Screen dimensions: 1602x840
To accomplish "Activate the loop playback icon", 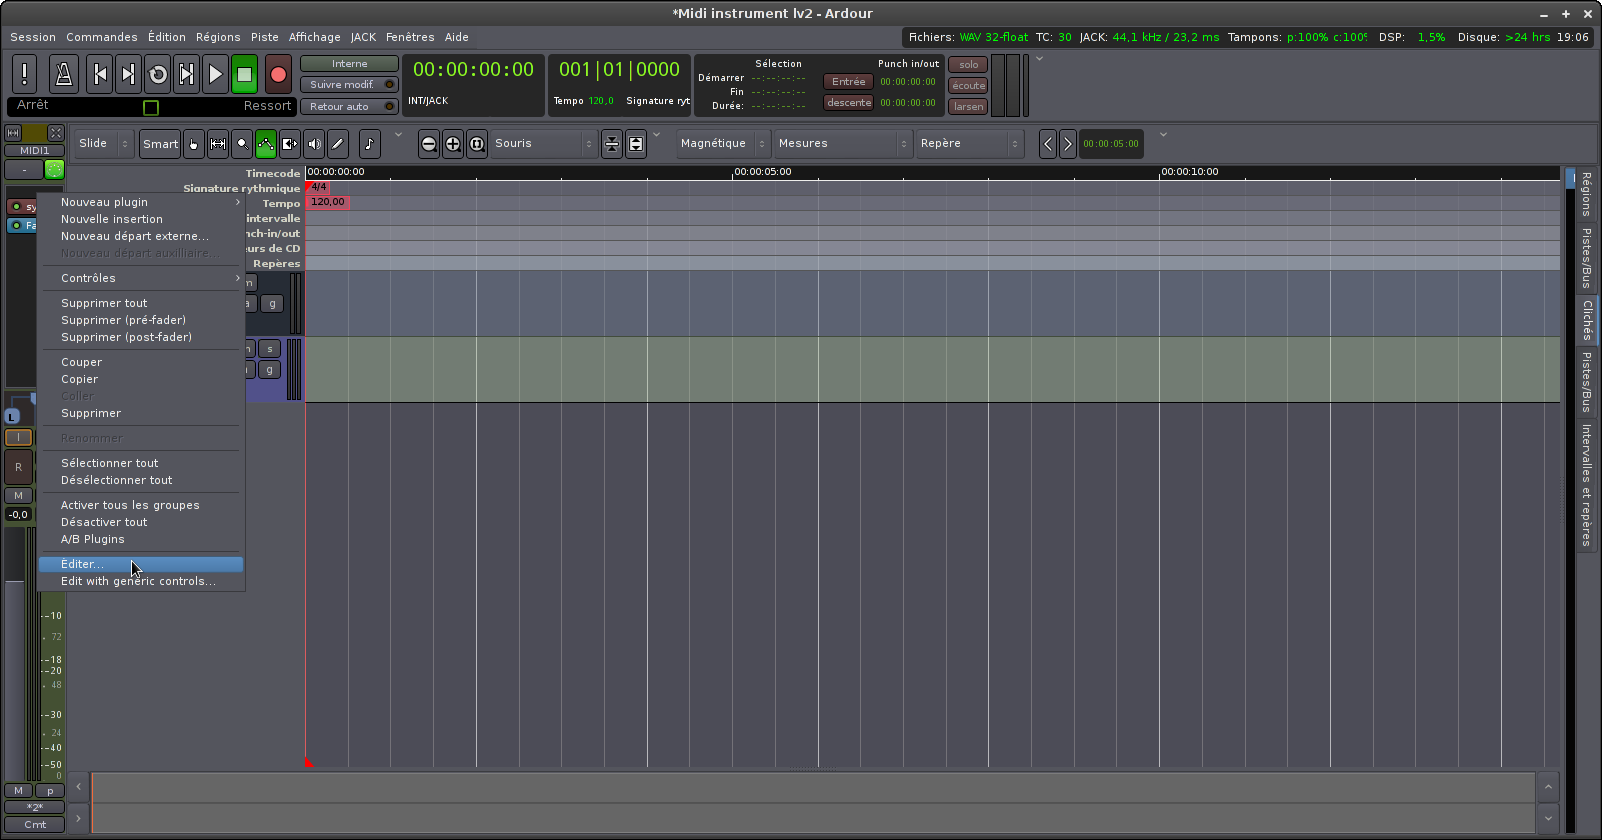I will [157, 74].
